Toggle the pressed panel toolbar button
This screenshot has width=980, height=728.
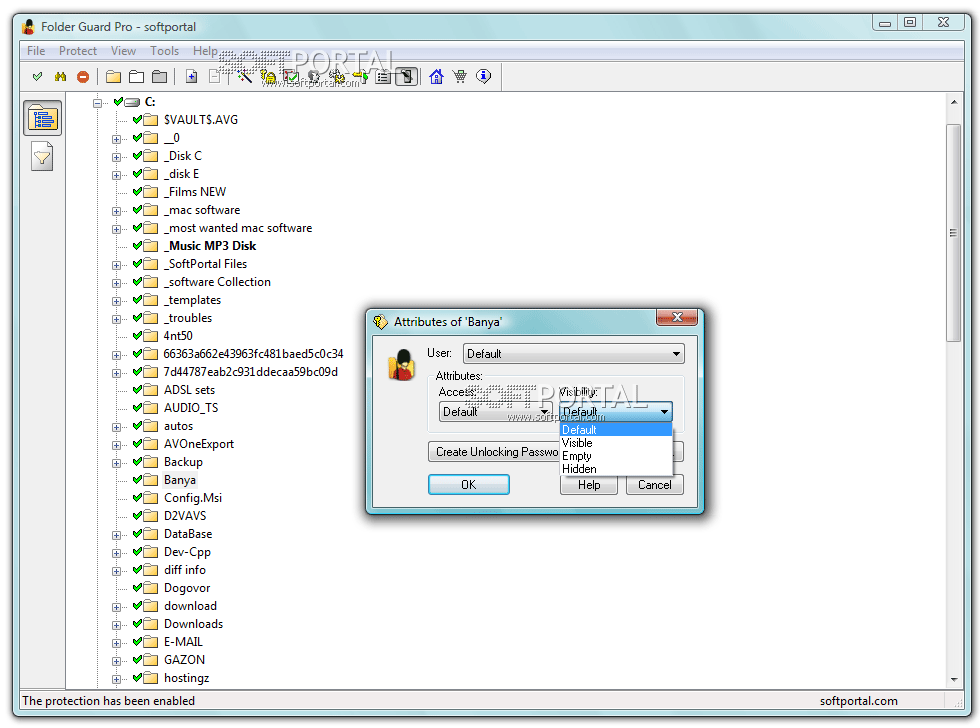(x=406, y=77)
